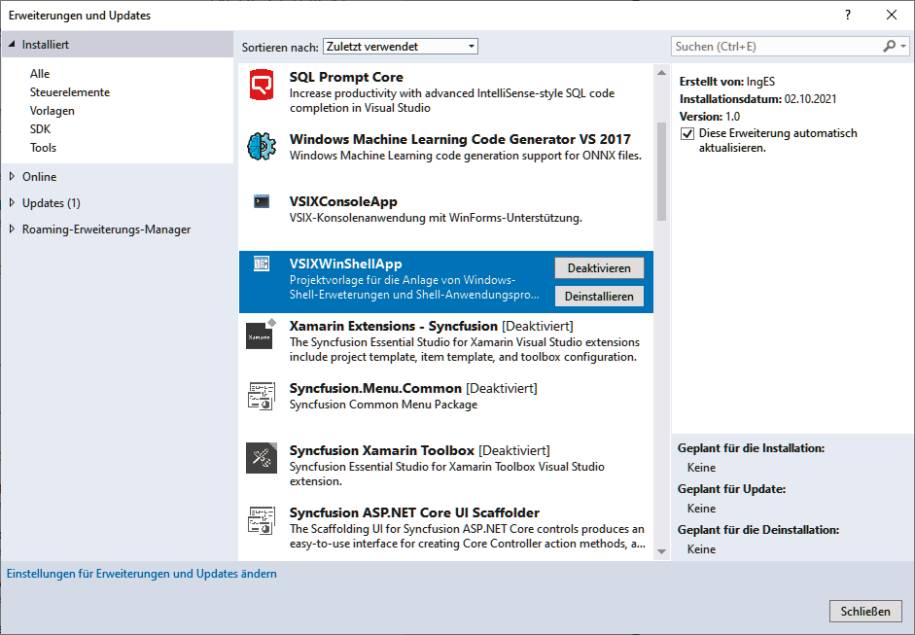Viewport: 915px width, 635px height.
Task: Expand the Roaming-Erweiterungs-Manager node
Action: (x=12, y=229)
